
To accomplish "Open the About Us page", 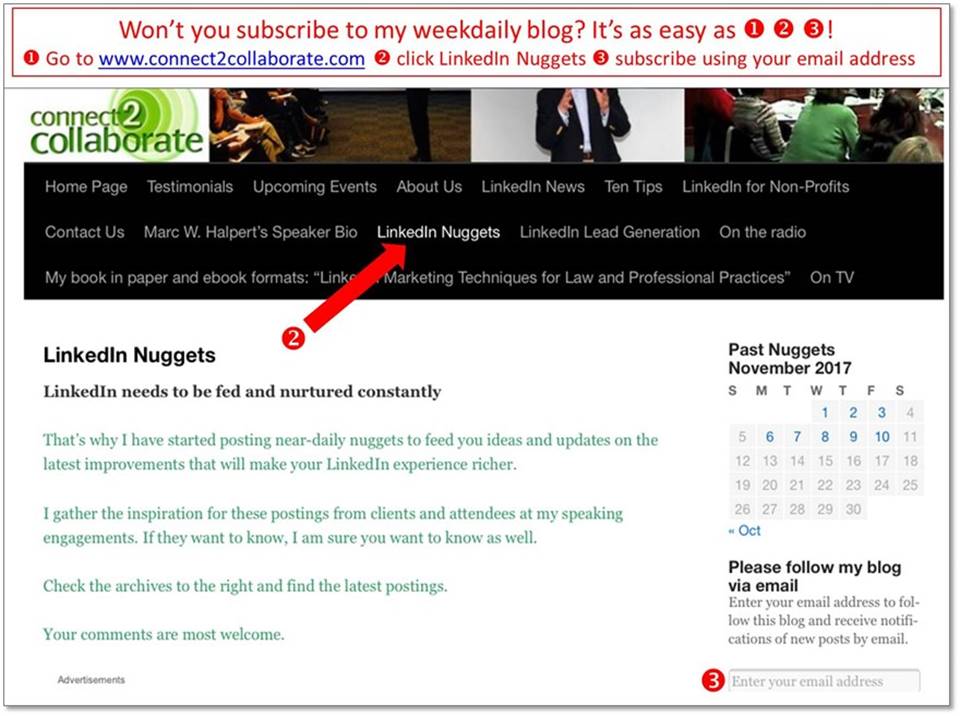I will 429,187.
